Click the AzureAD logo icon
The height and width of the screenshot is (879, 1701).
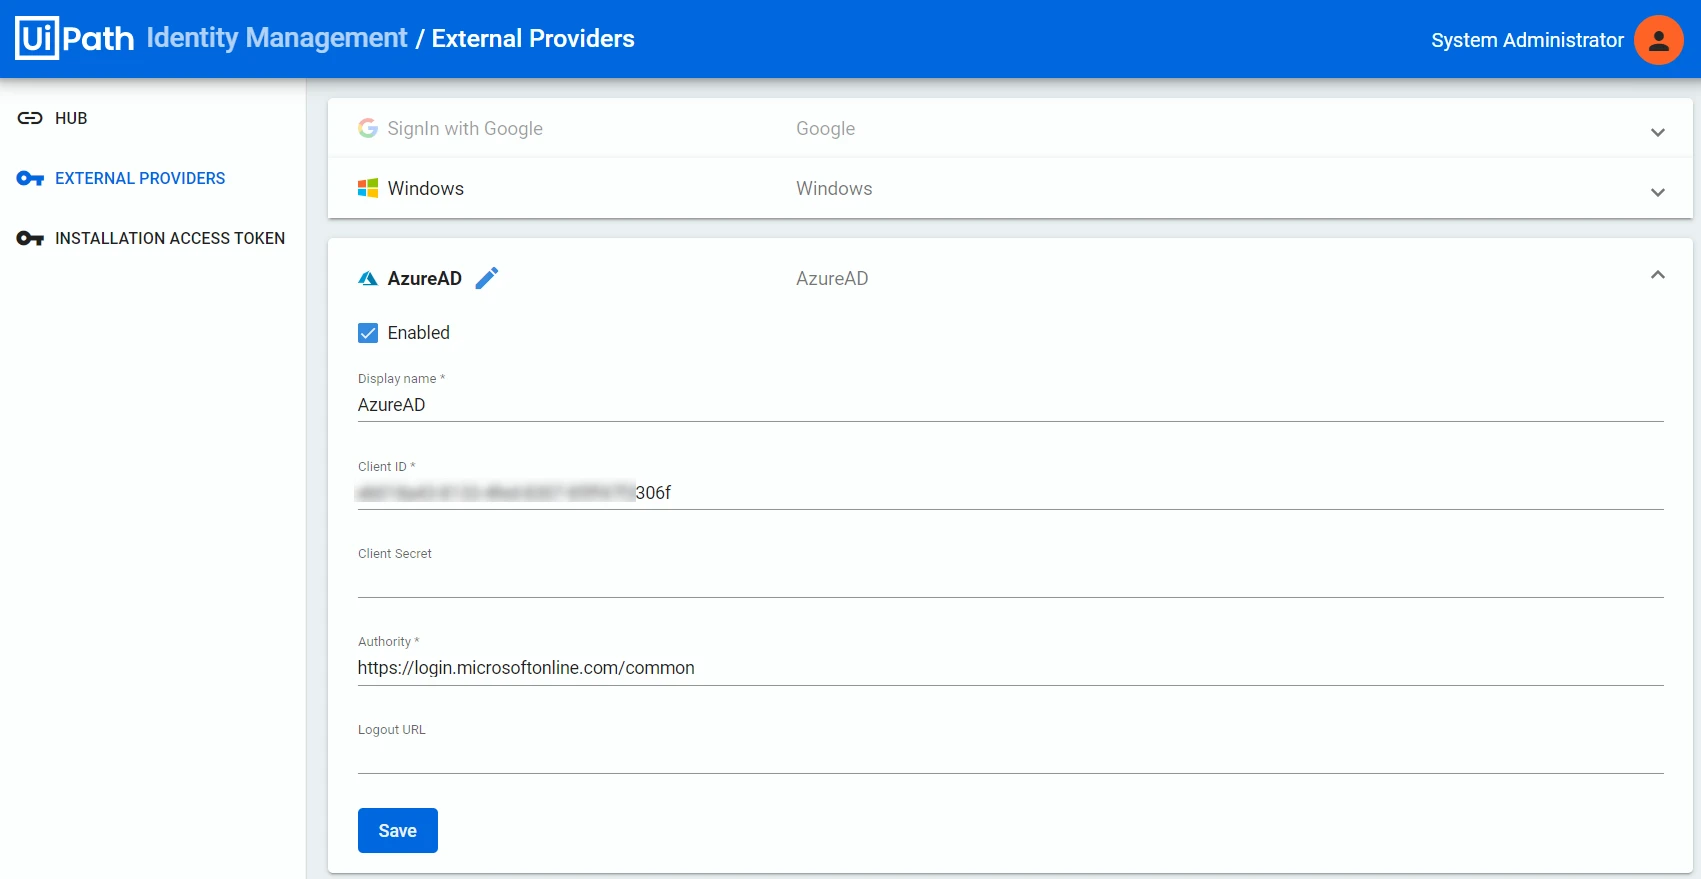coord(368,279)
